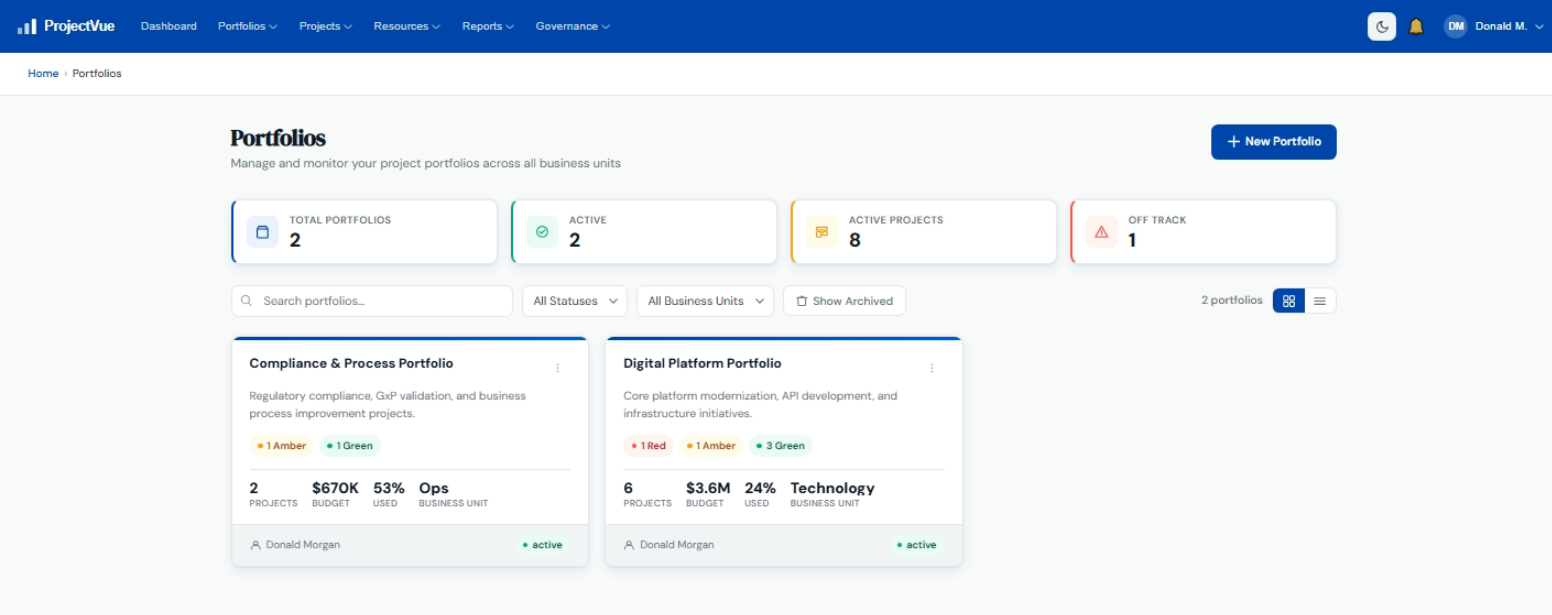The height and width of the screenshot is (615, 1552).
Task: Open the All Statuses dropdown
Action: [x=575, y=301]
